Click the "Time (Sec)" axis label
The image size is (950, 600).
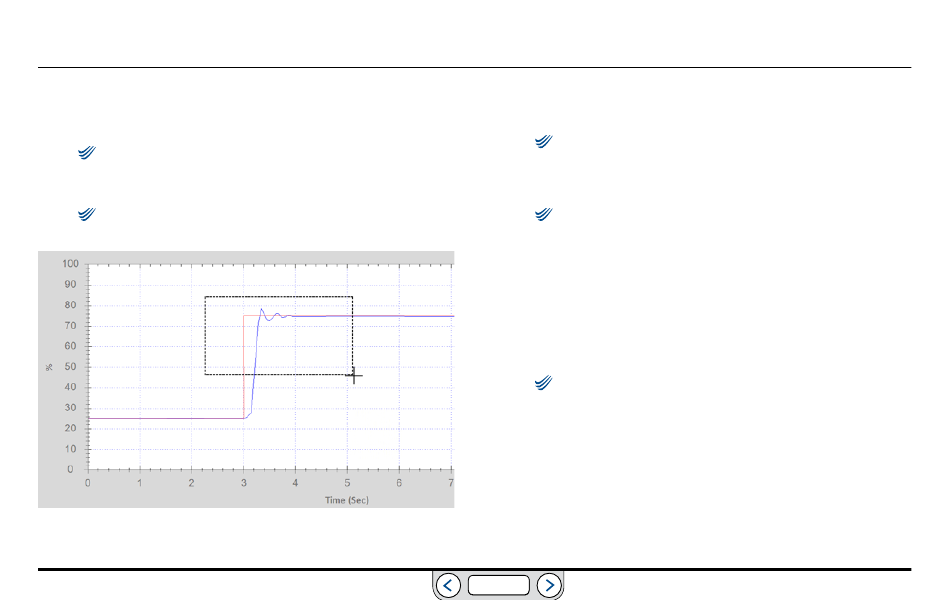pos(347,500)
